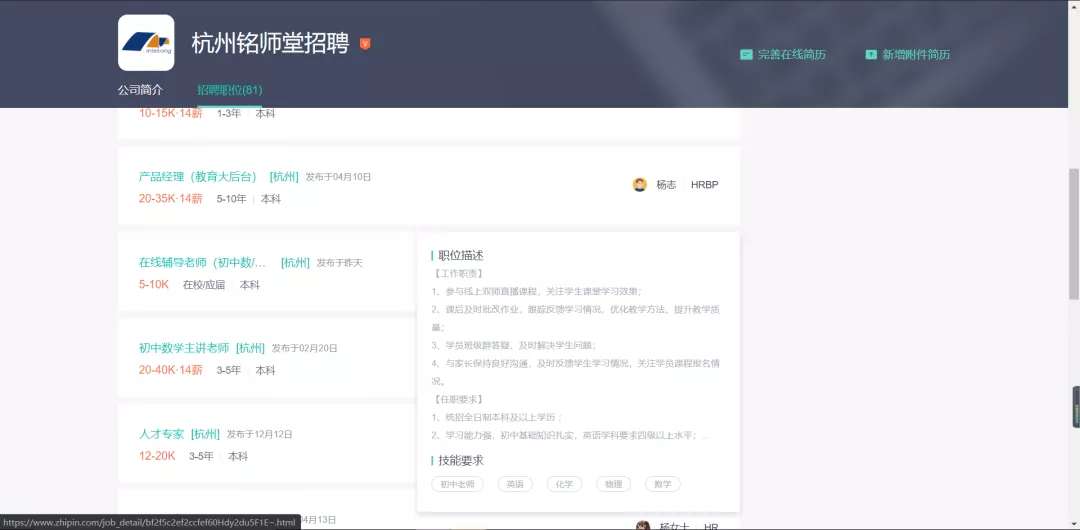The width and height of the screenshot is (1080, 530).
Task: Click recruiter name 杨志
Action: coord(666,185)
